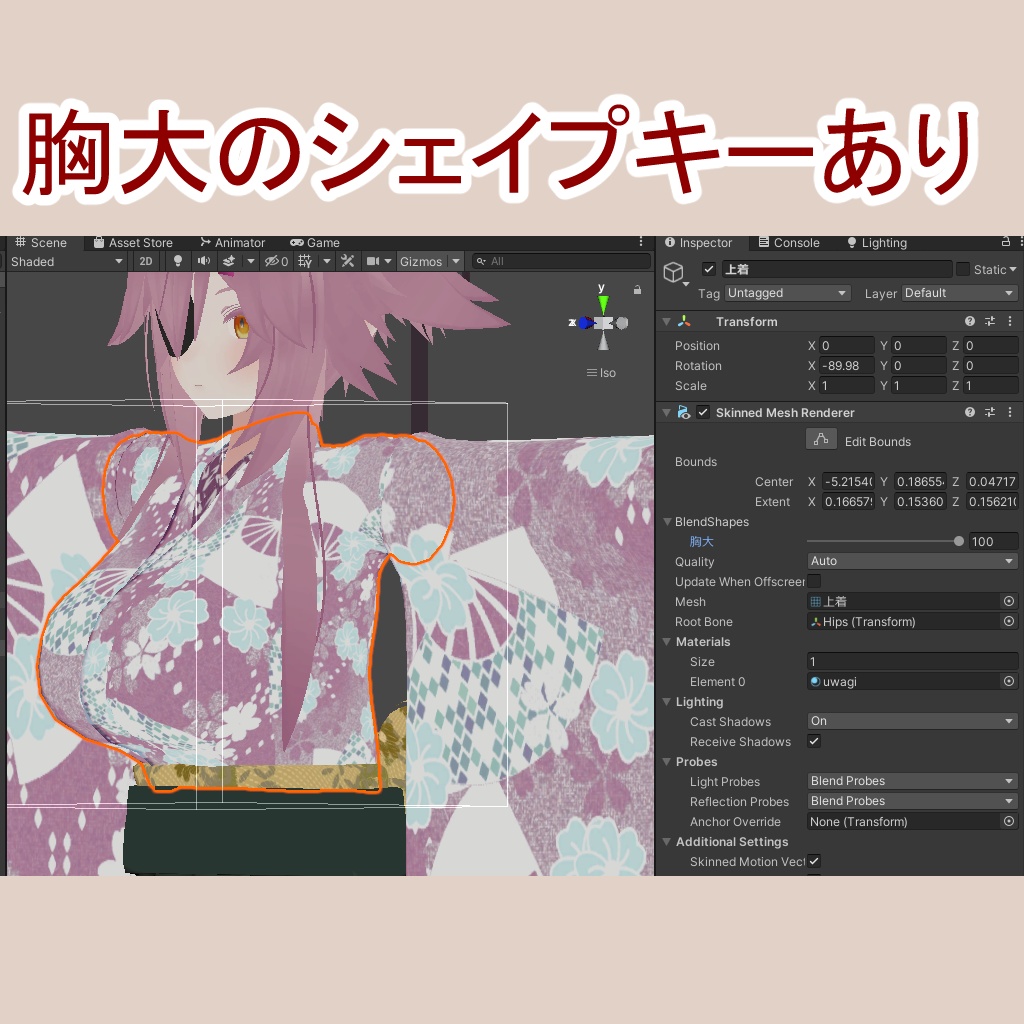Click the green Y axis gizmo cone
1024x1024 pixels.
coord(603,303)
